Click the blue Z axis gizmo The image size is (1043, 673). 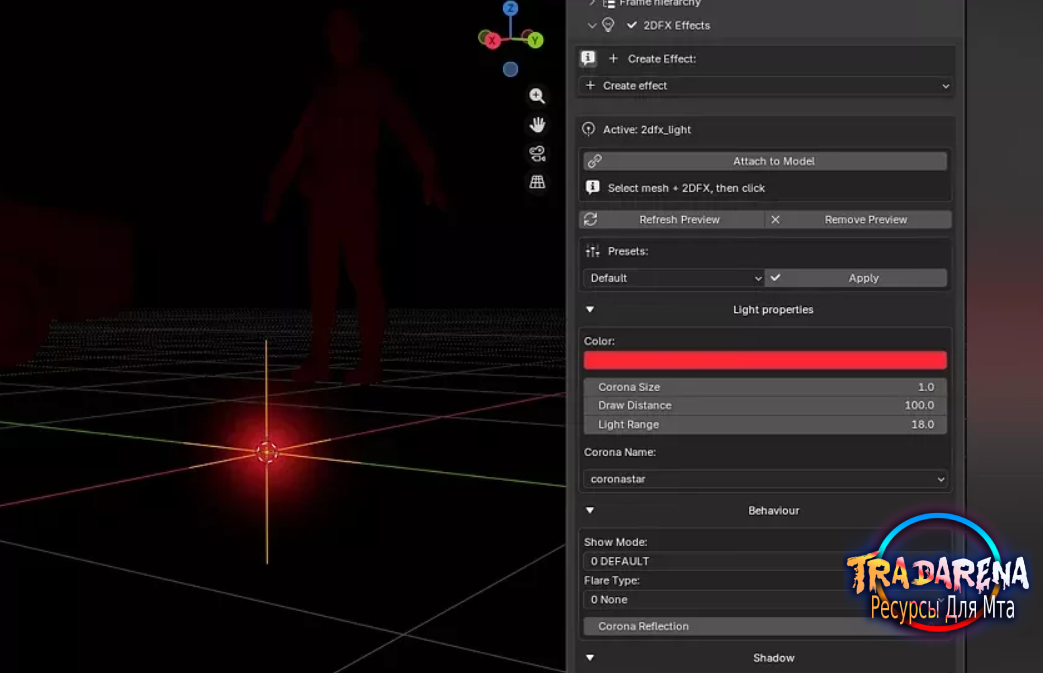pyautogui.click(x=510, y=8)
